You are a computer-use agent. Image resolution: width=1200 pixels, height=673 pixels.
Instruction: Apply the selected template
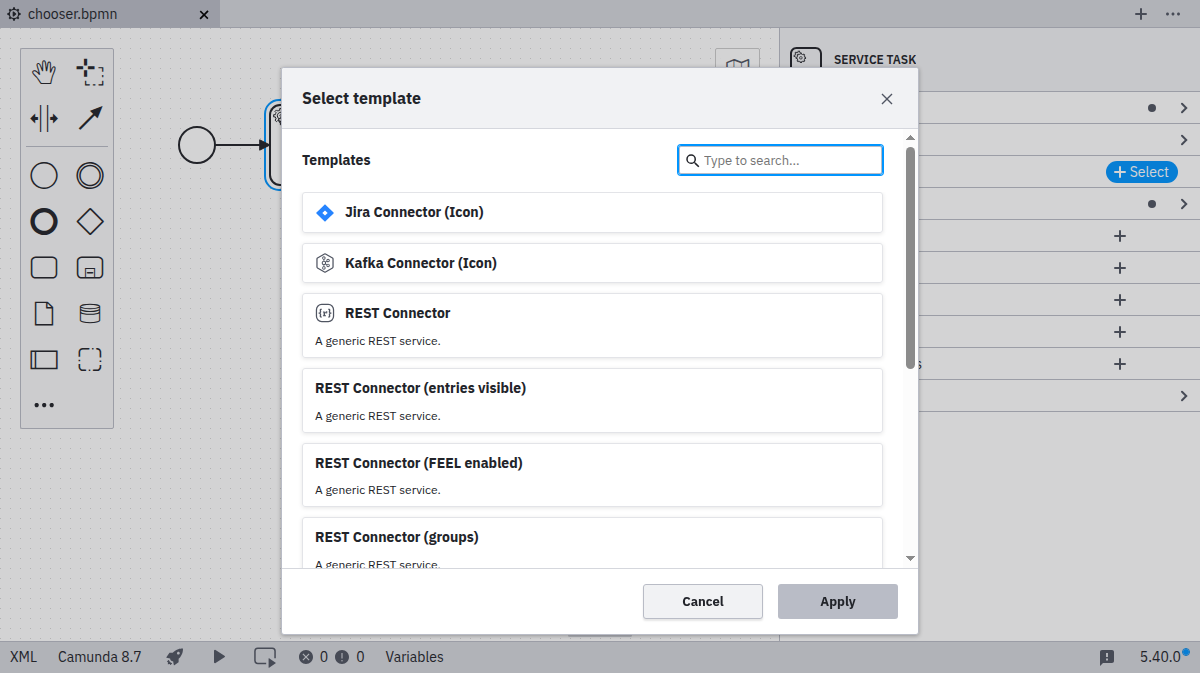[837, 601]
